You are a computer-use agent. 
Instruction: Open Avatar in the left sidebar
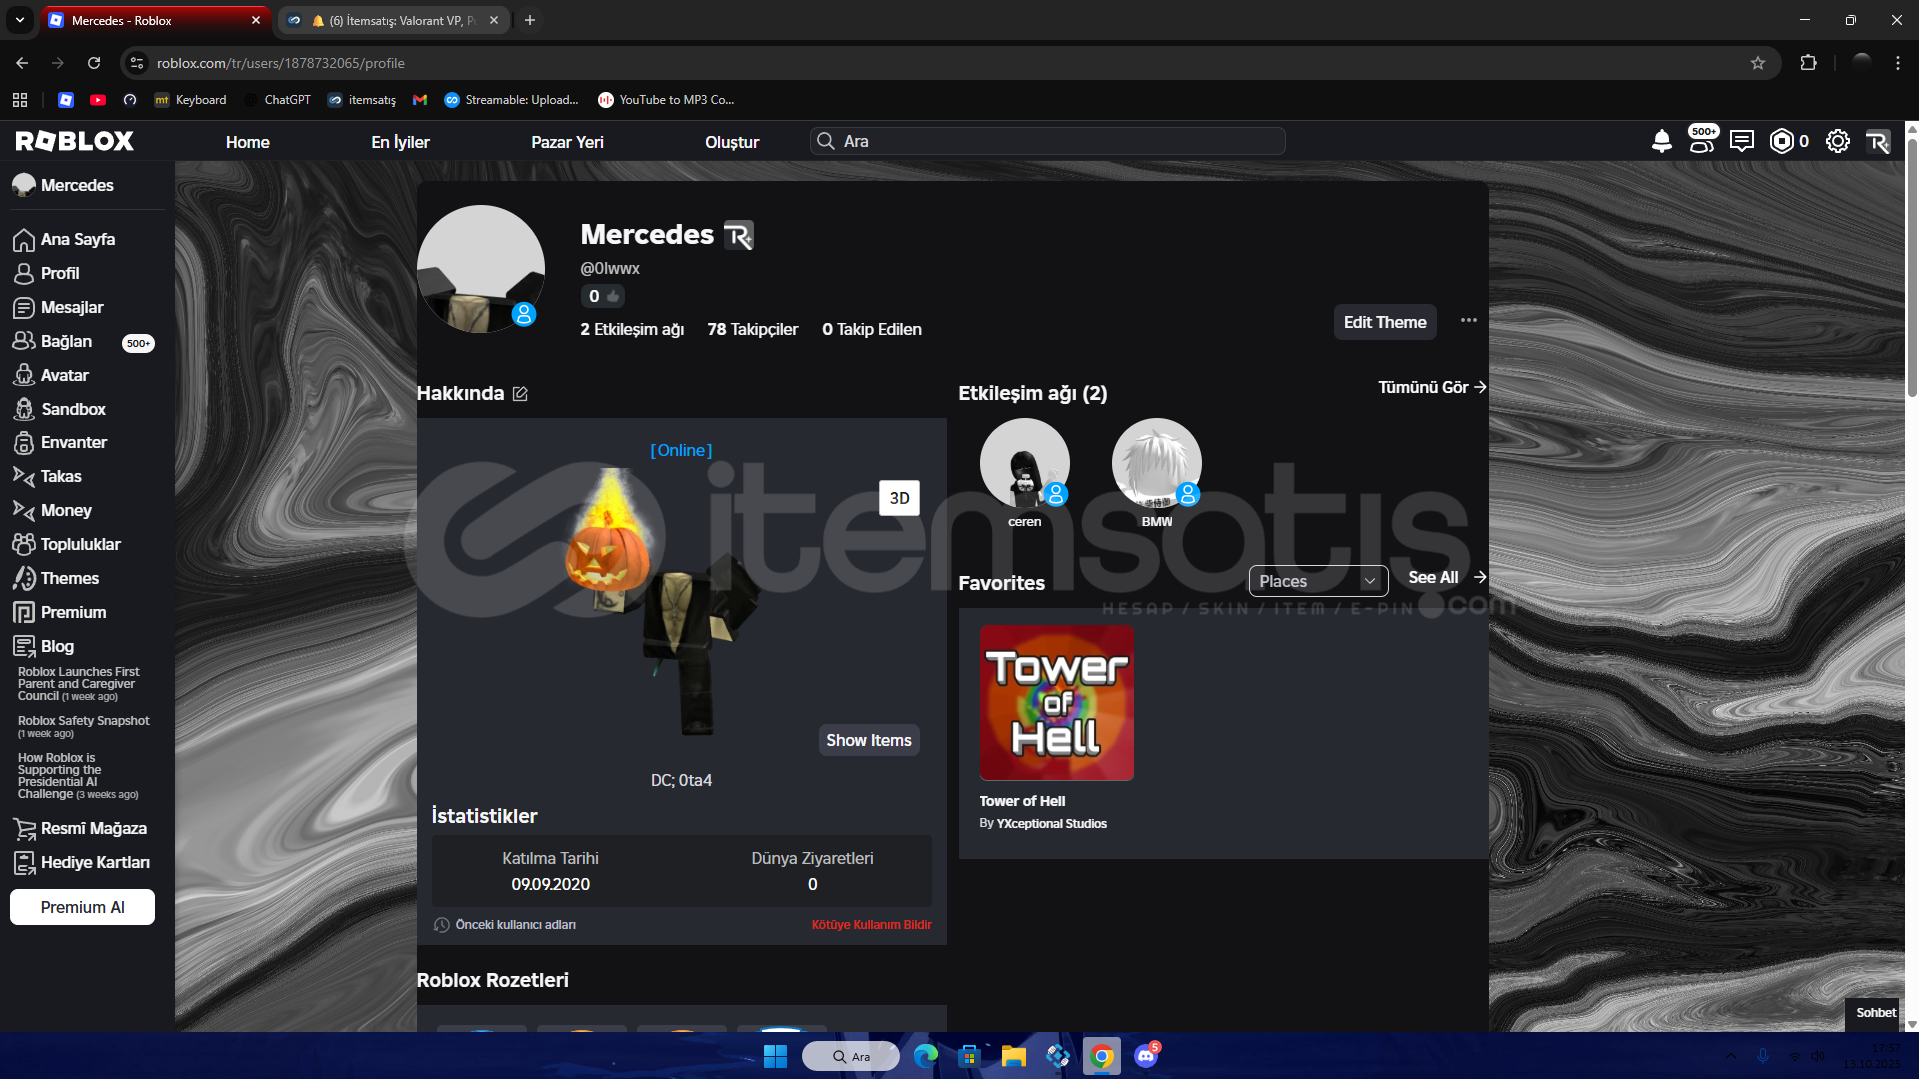point(64,375)
